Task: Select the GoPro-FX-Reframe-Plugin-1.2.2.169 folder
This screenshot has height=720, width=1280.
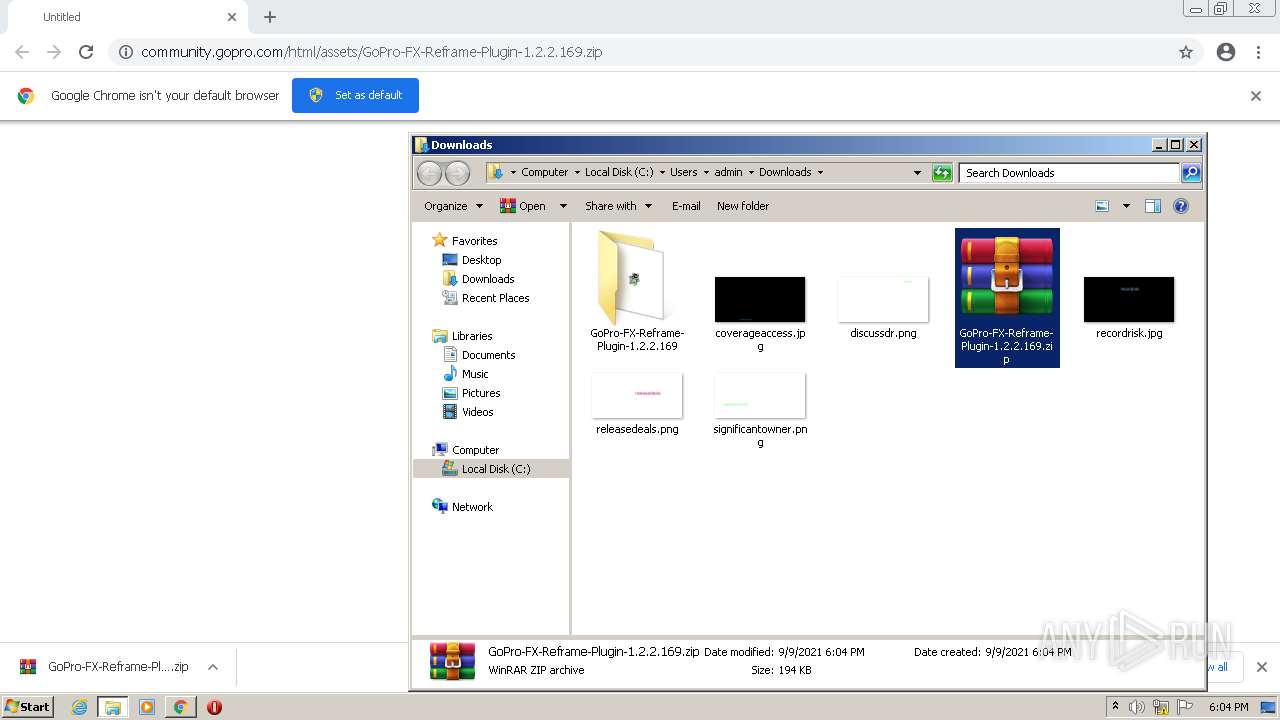Action: [637, 291]
